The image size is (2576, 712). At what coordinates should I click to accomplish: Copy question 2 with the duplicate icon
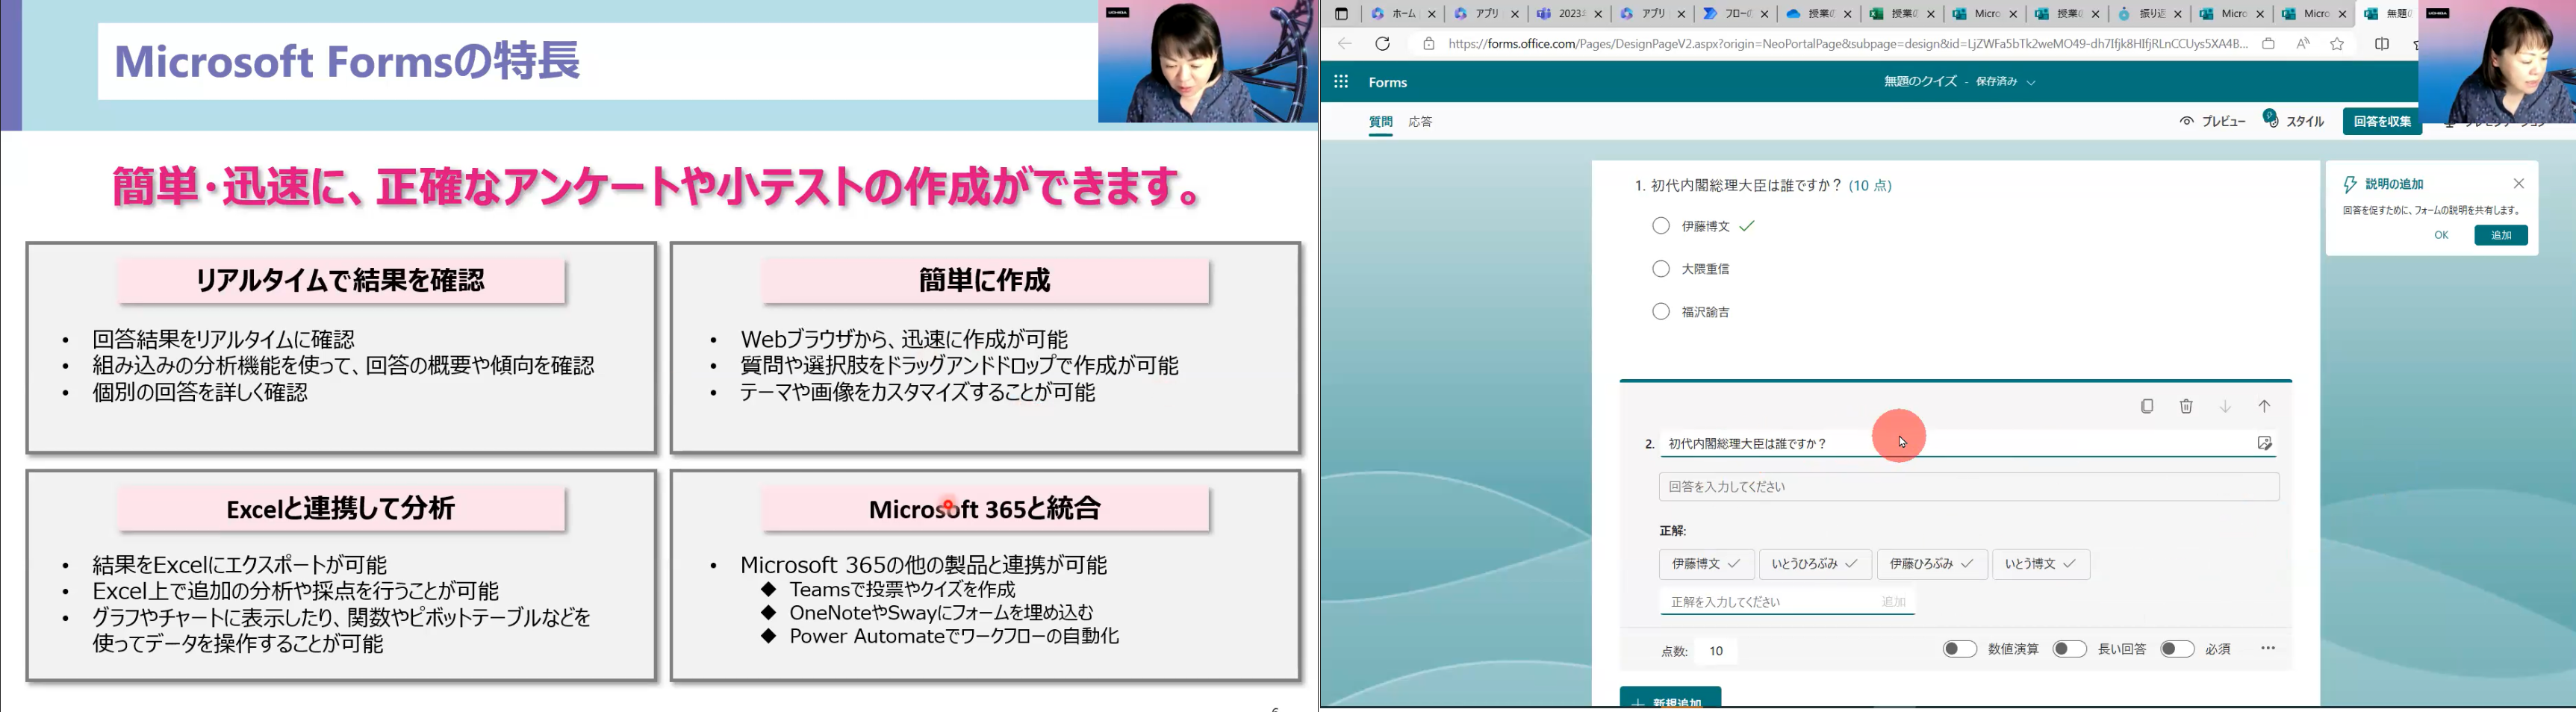point(2147,406)
